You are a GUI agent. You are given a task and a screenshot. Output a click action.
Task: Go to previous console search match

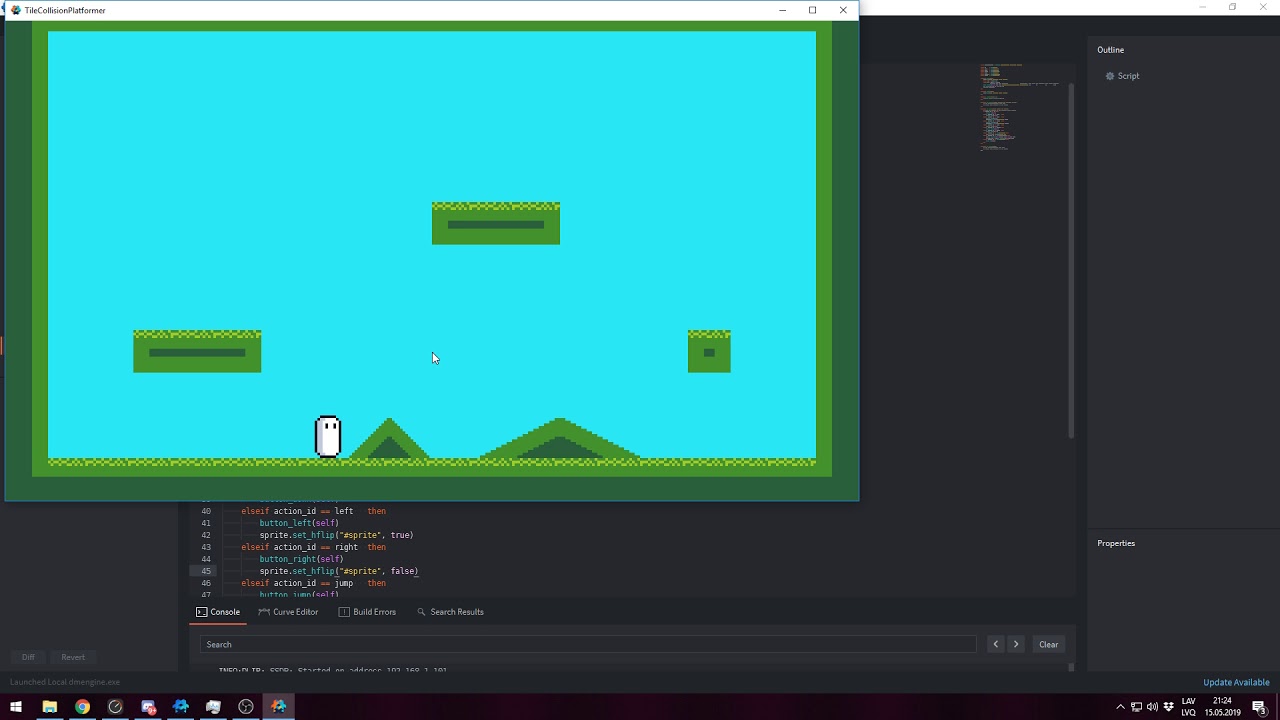point(995,644)
